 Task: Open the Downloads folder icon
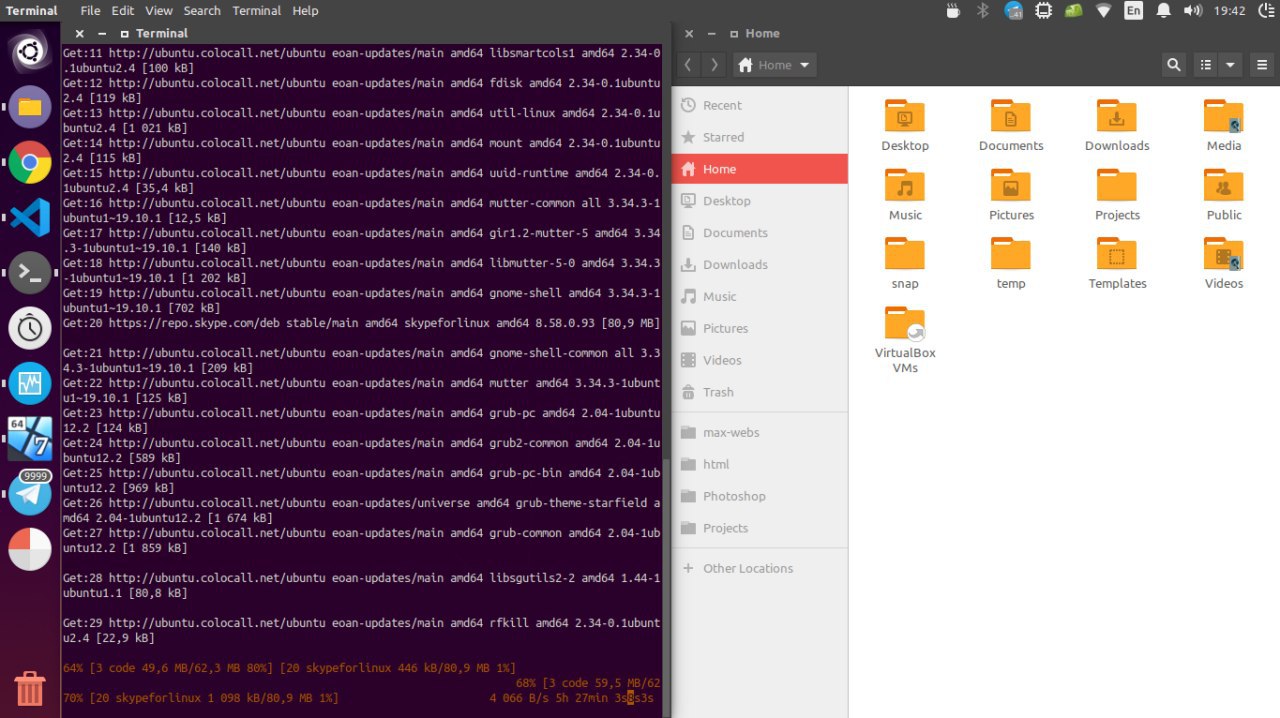1116,126
